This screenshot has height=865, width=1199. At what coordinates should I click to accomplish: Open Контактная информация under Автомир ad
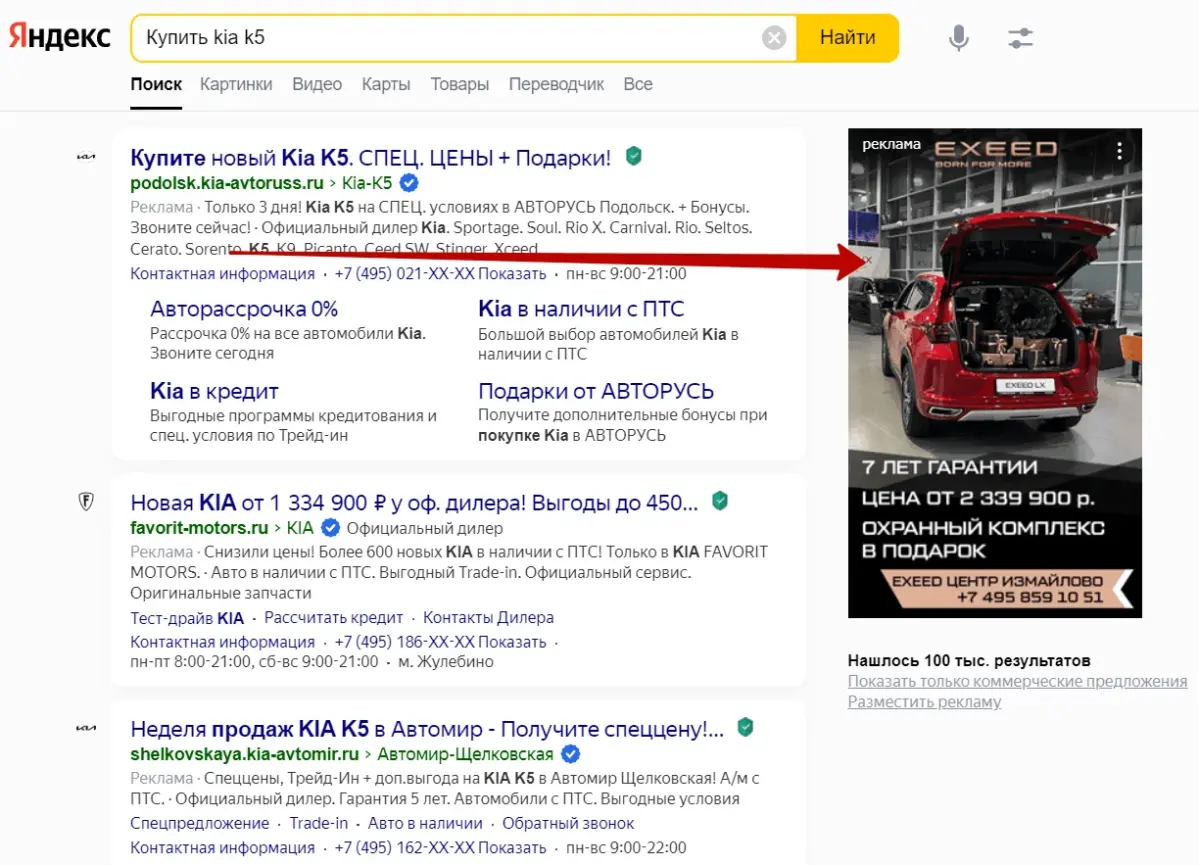[223, 848]
